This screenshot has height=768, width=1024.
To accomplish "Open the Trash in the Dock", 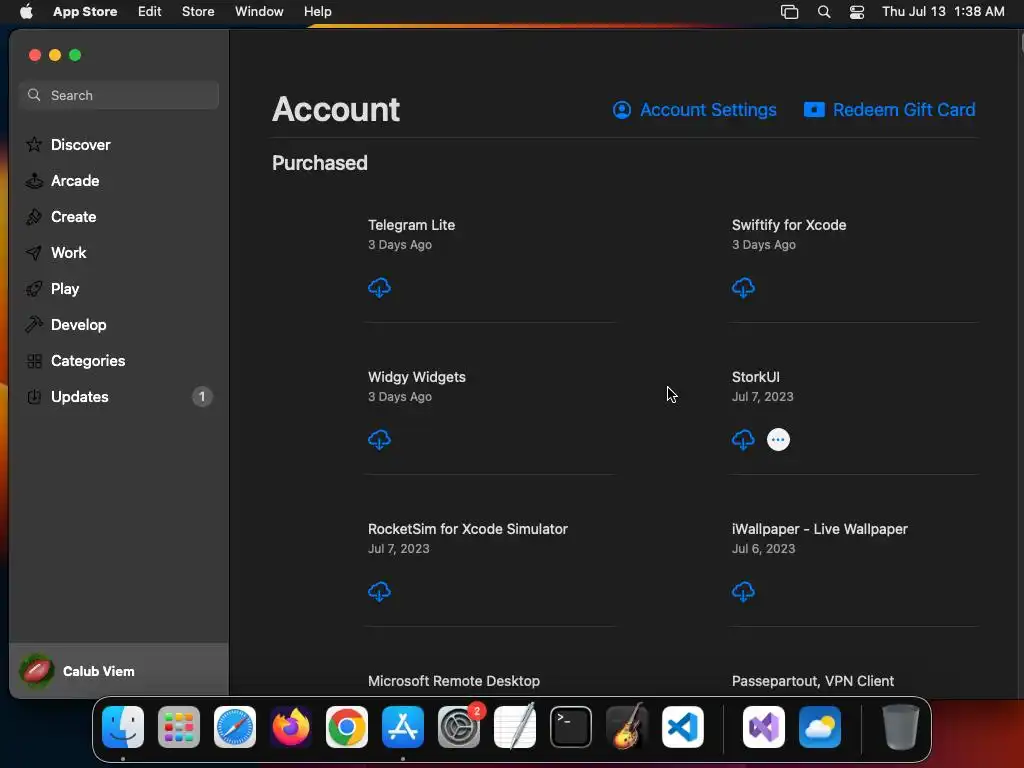I will click(x=901, y=727).
